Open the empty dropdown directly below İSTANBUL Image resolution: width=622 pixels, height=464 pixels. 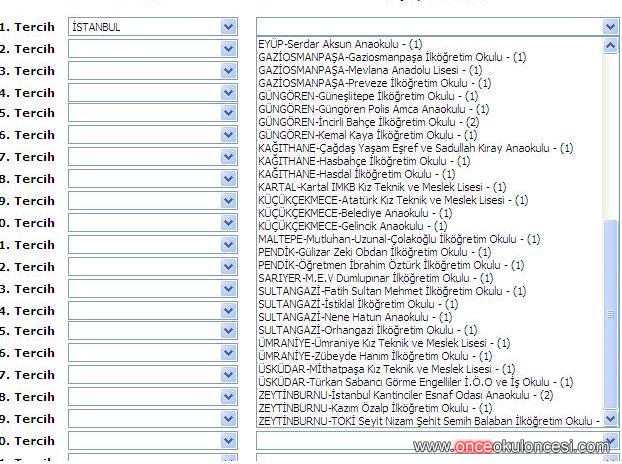point(228,48)
